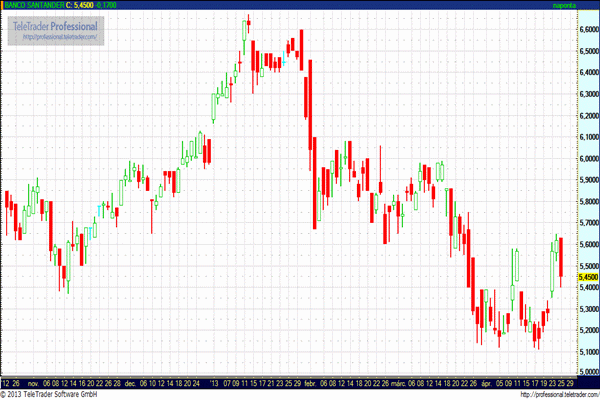Select the febr. label on date axis
This screenshot has width=600, height=400.
point(309,383)
